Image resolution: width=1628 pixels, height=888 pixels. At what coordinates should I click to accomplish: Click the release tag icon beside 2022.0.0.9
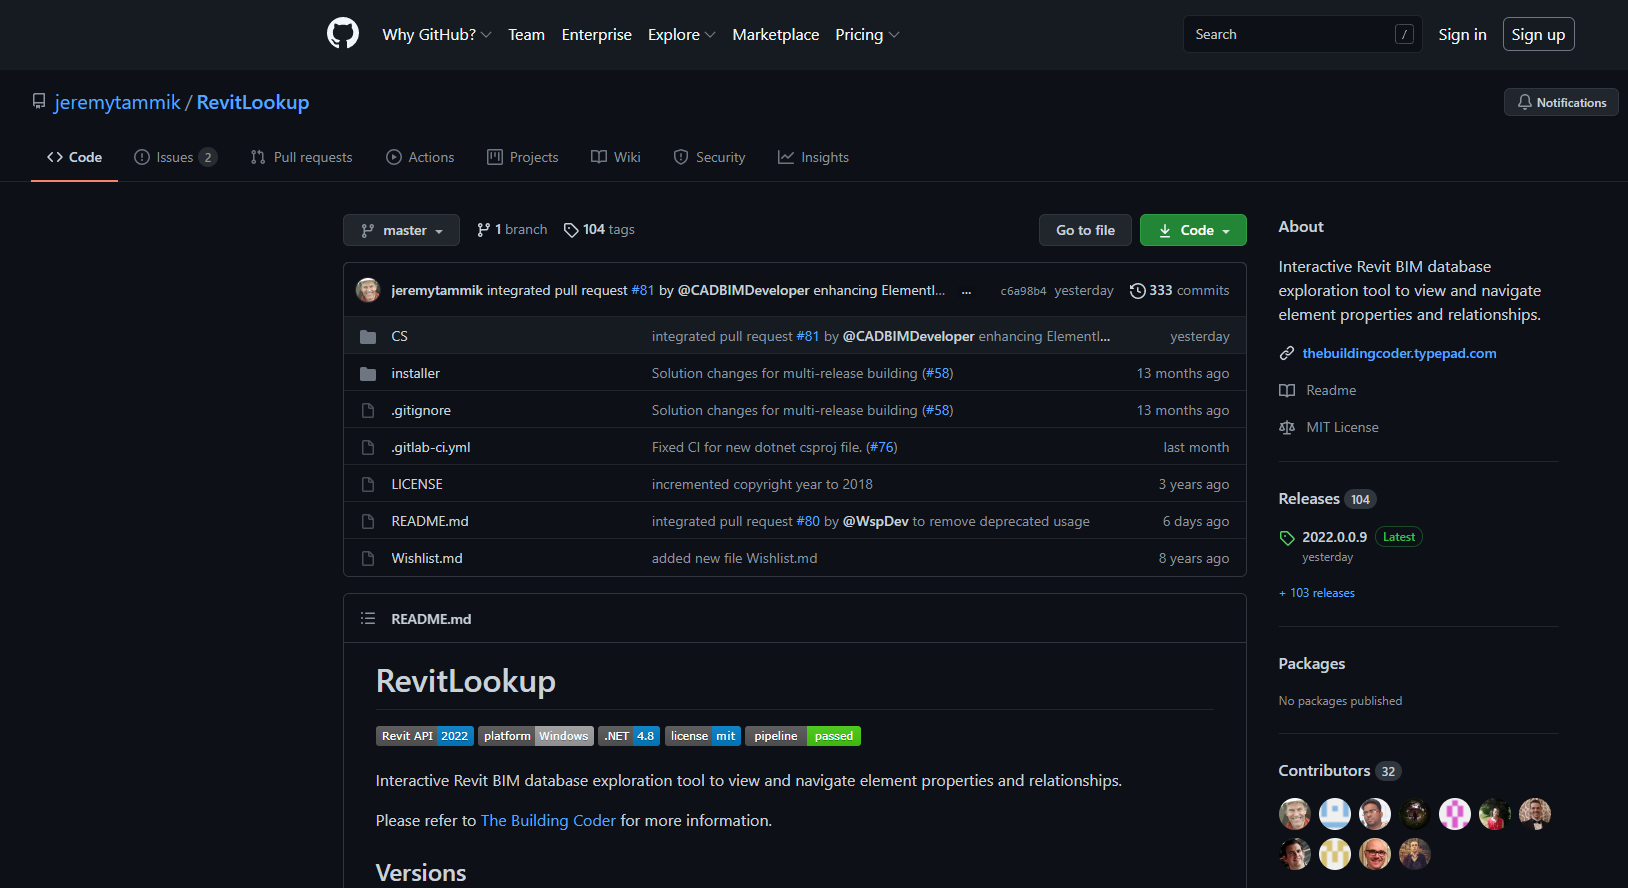tap(1287, 538)
